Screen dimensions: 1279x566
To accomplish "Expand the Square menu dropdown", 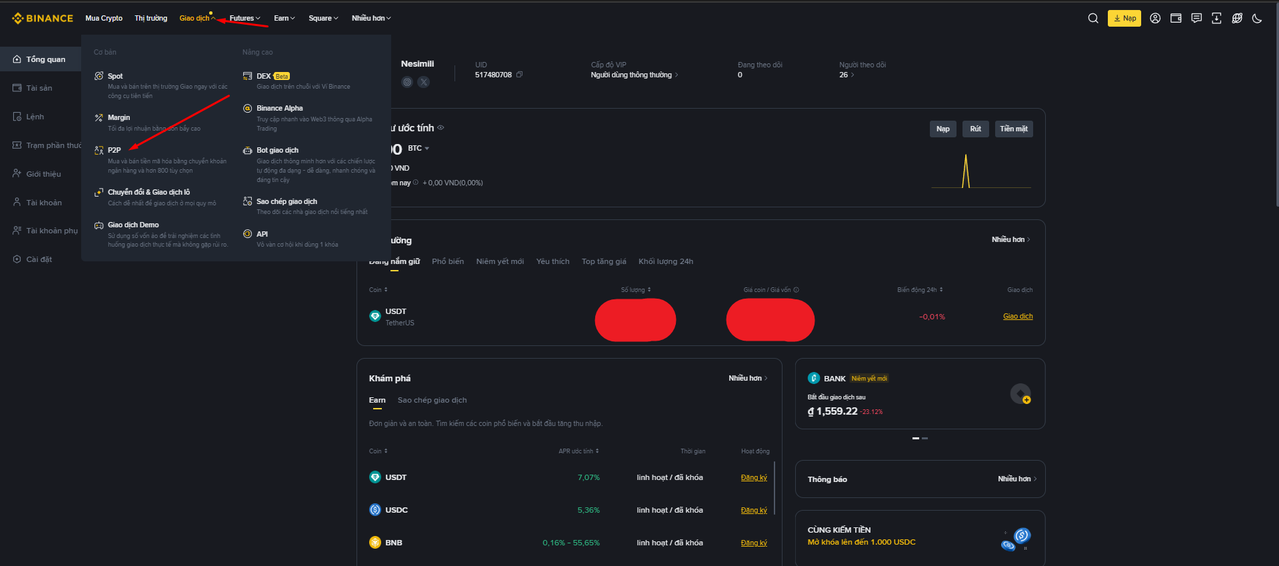I will 323,18.
